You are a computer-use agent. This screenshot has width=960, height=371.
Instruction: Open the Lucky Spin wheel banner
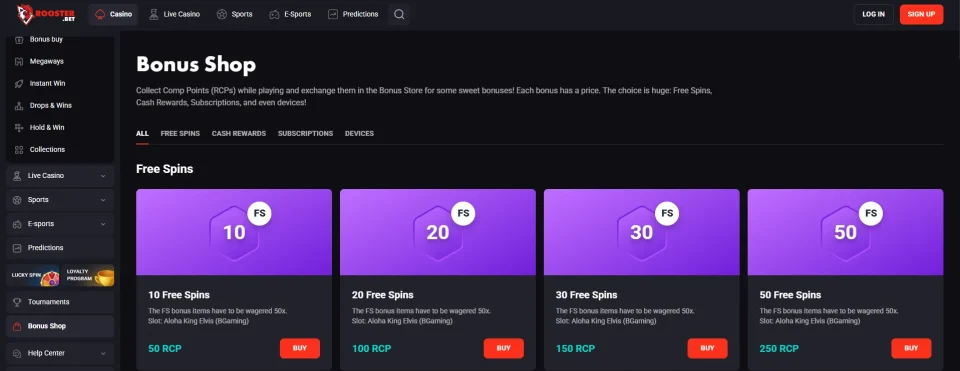click(33, 275)
